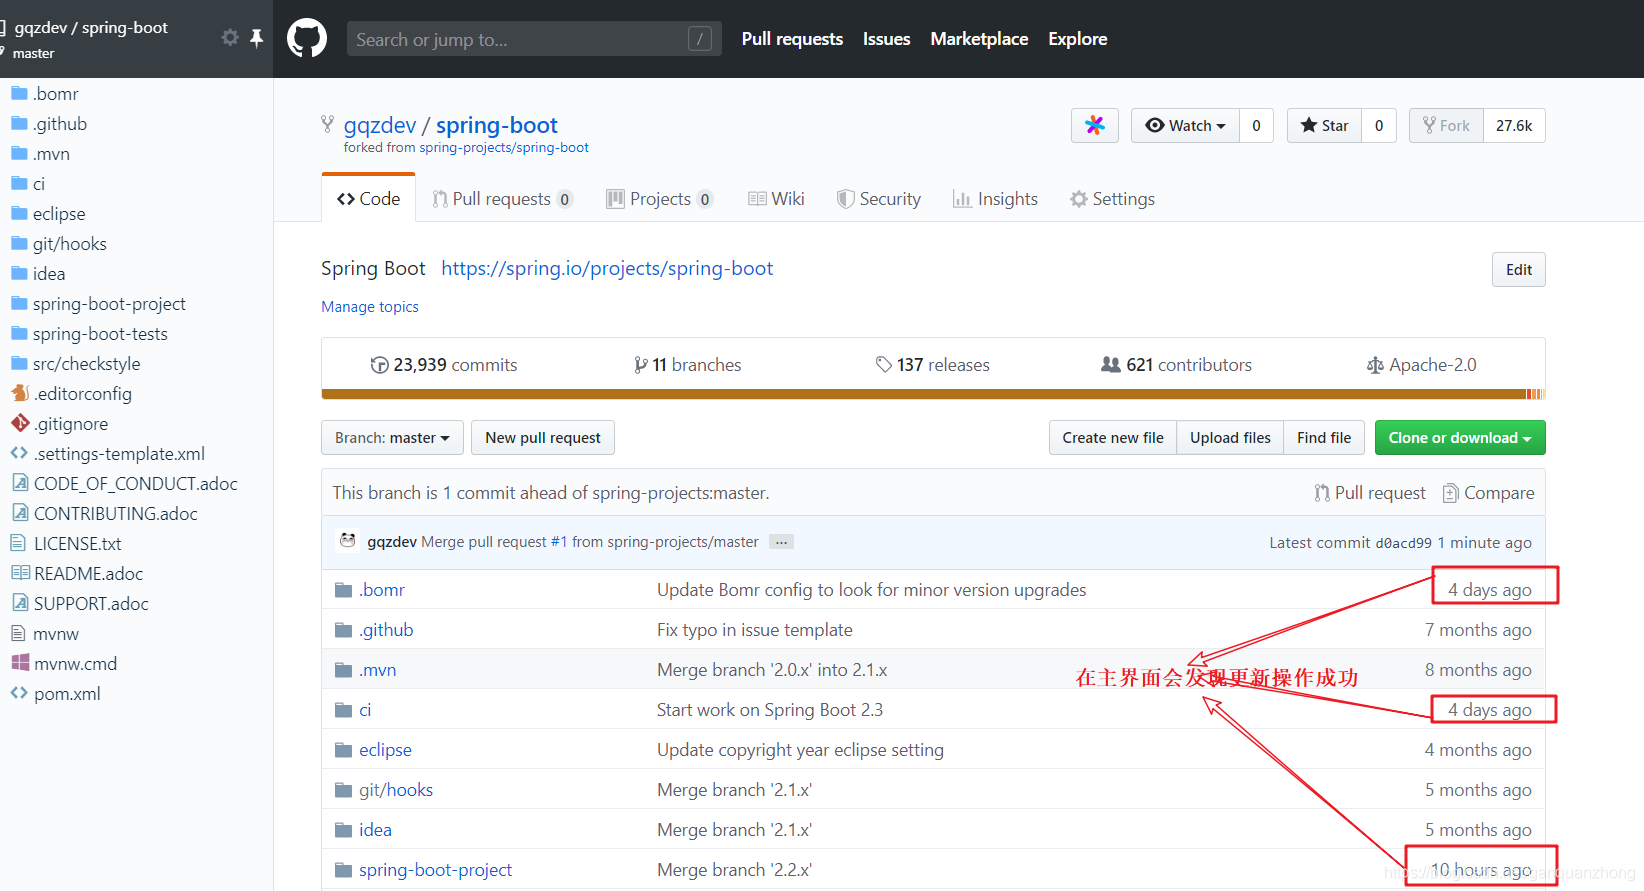1644x891 pixels.
Task: Expand the commit message ellipsis button
Action: (781, 542)
